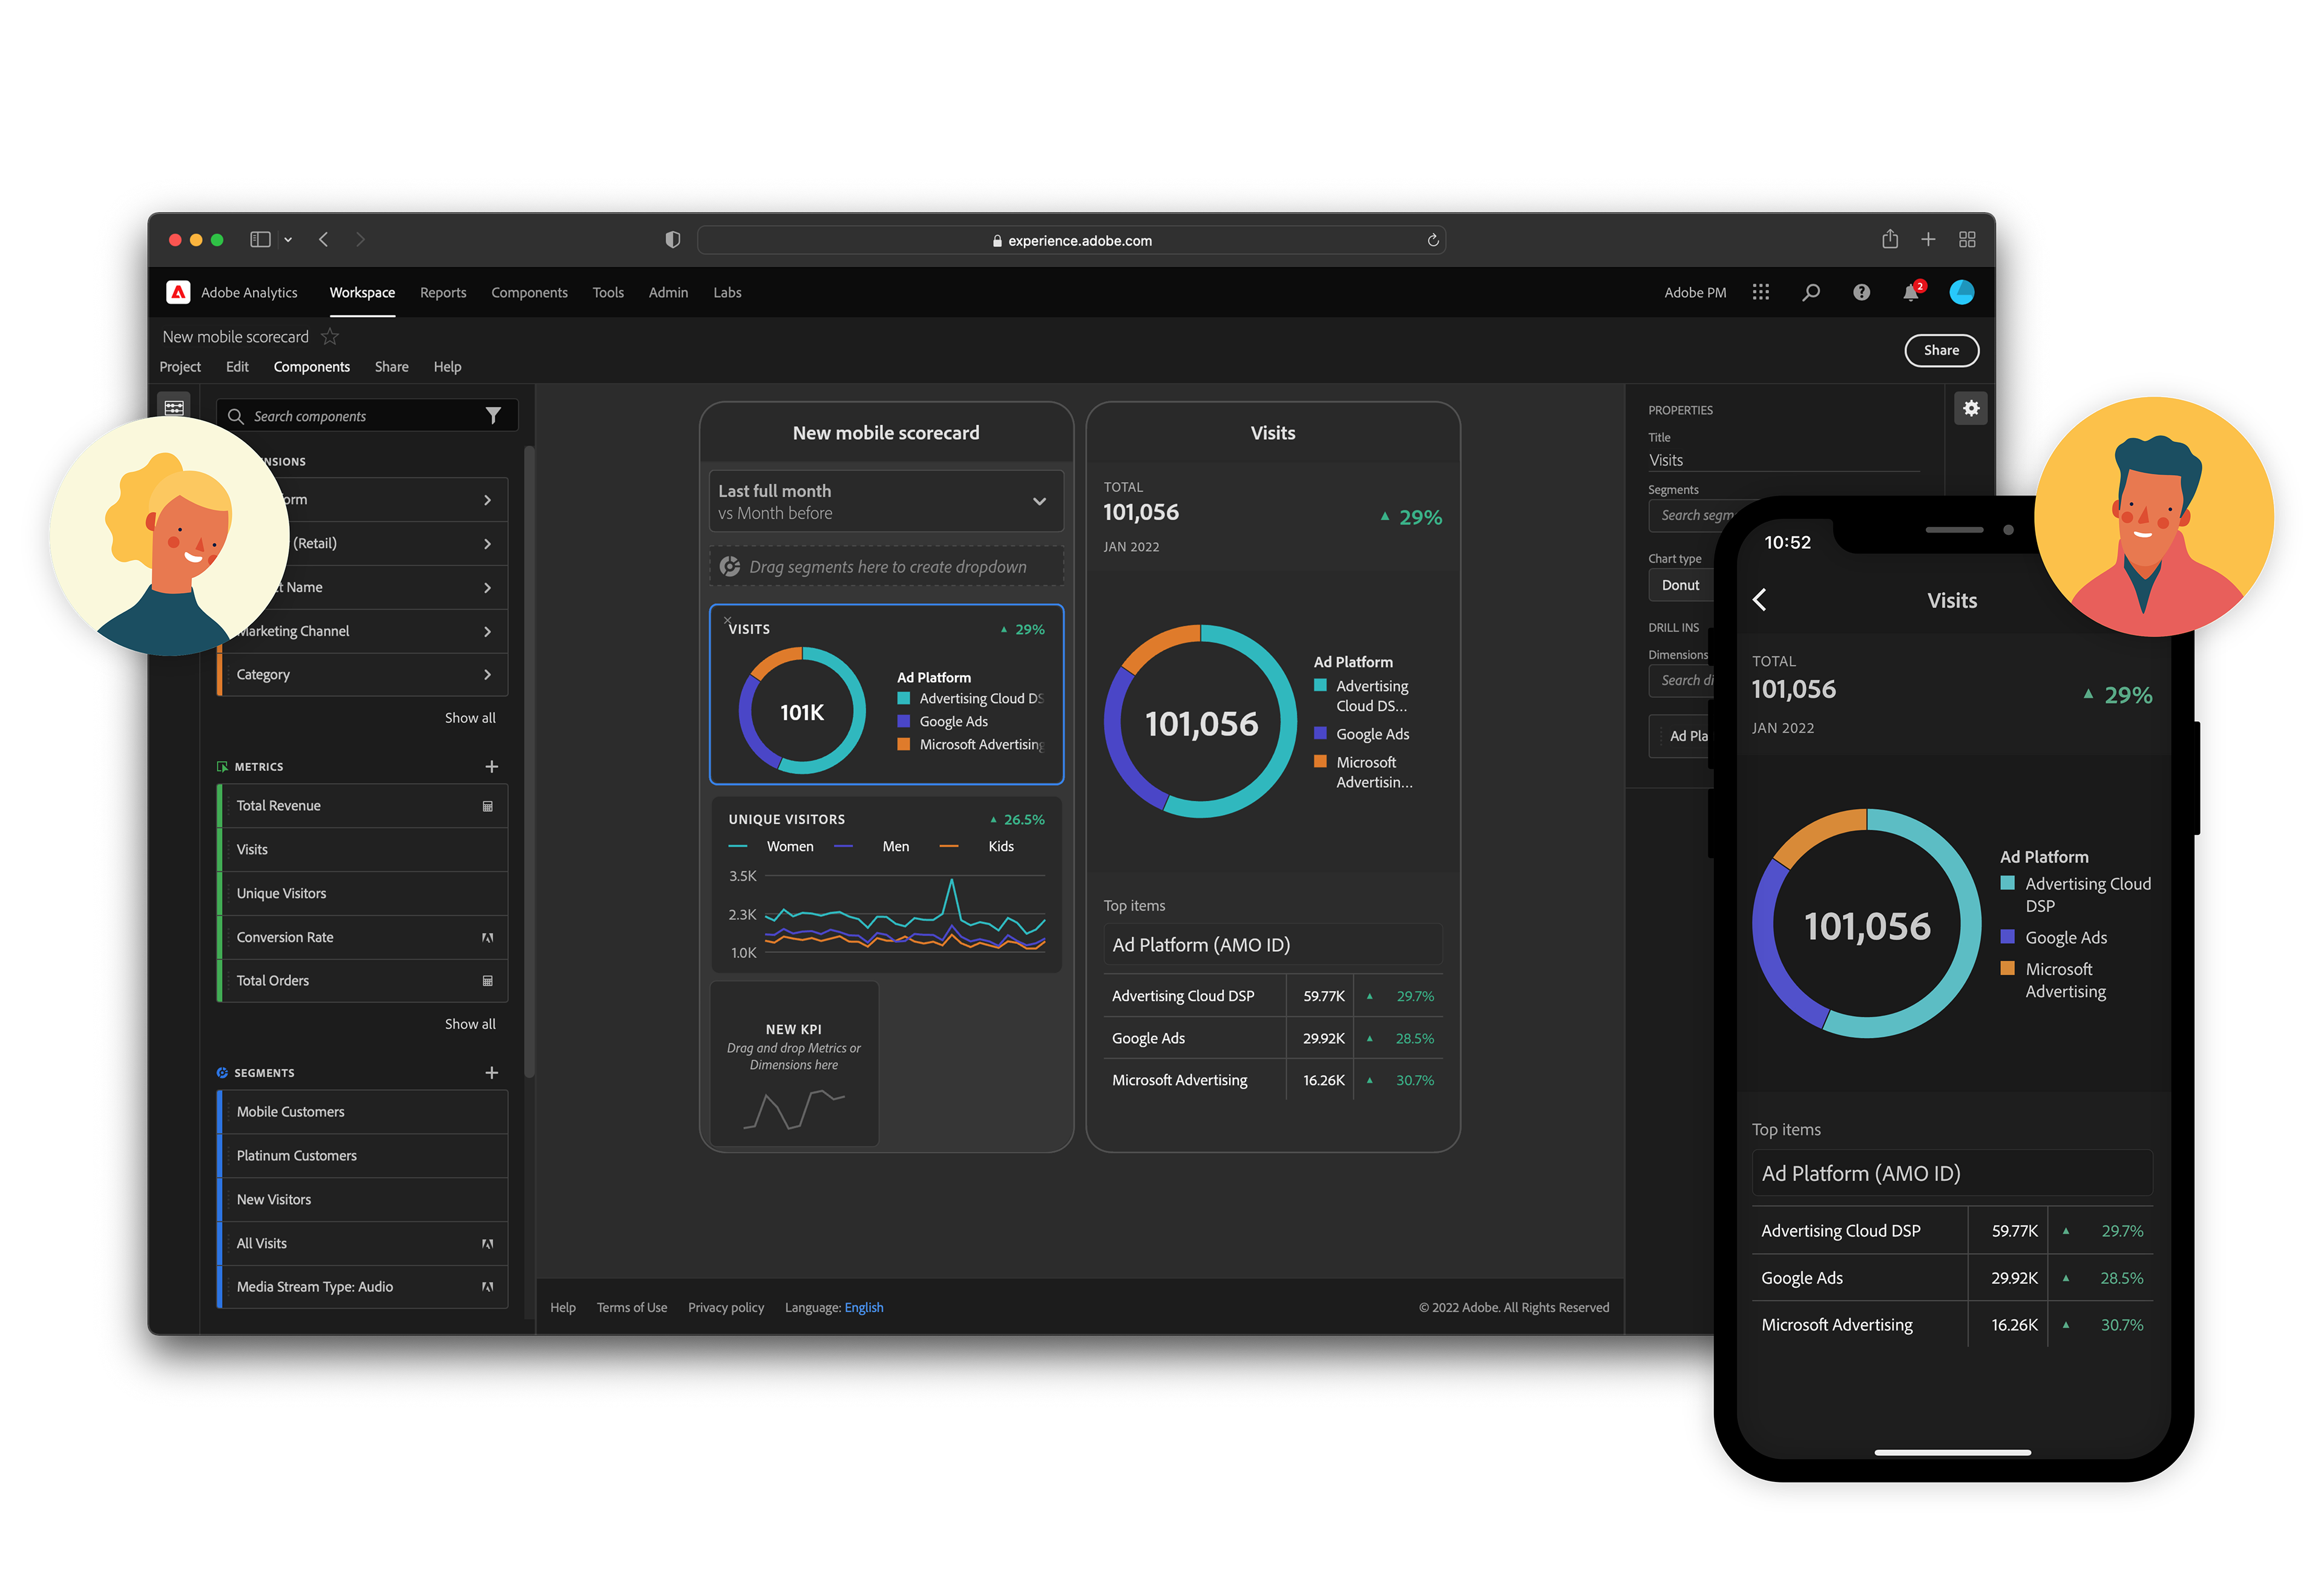Favorite the project with star icon

[x=330, y=337]
